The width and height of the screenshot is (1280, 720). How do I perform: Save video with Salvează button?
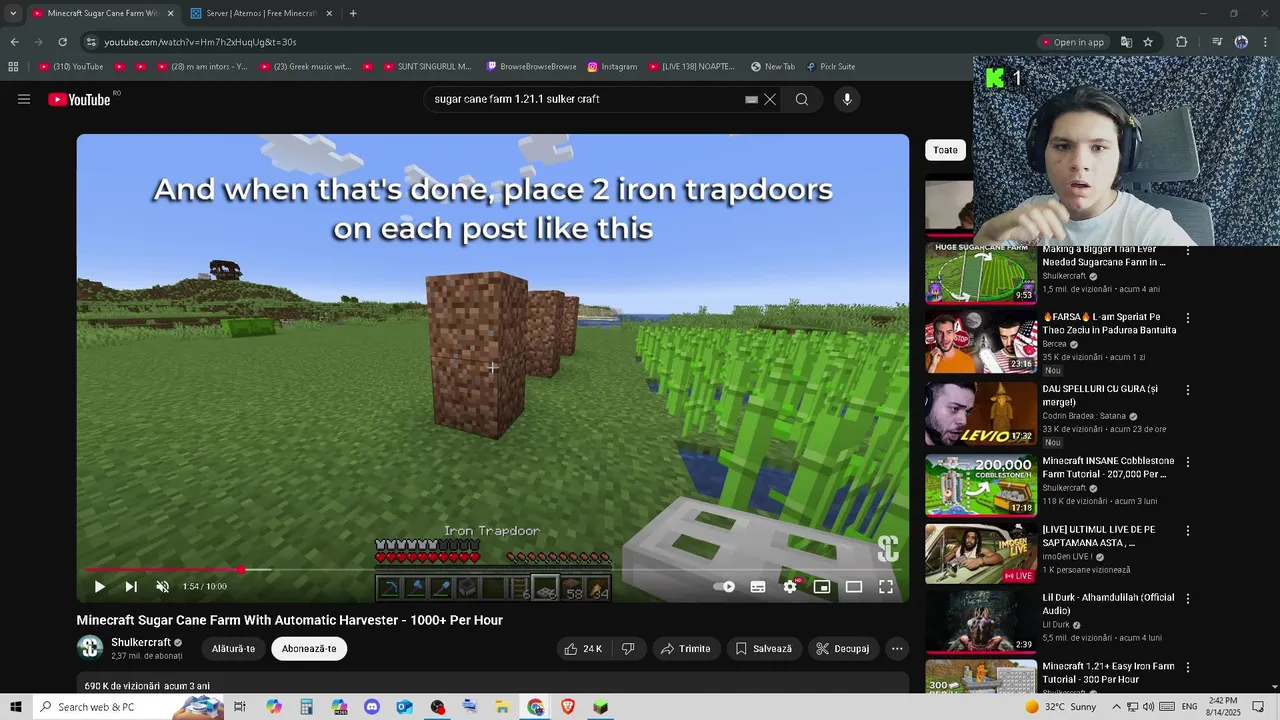pyautogui.click(x=764, y=649)
